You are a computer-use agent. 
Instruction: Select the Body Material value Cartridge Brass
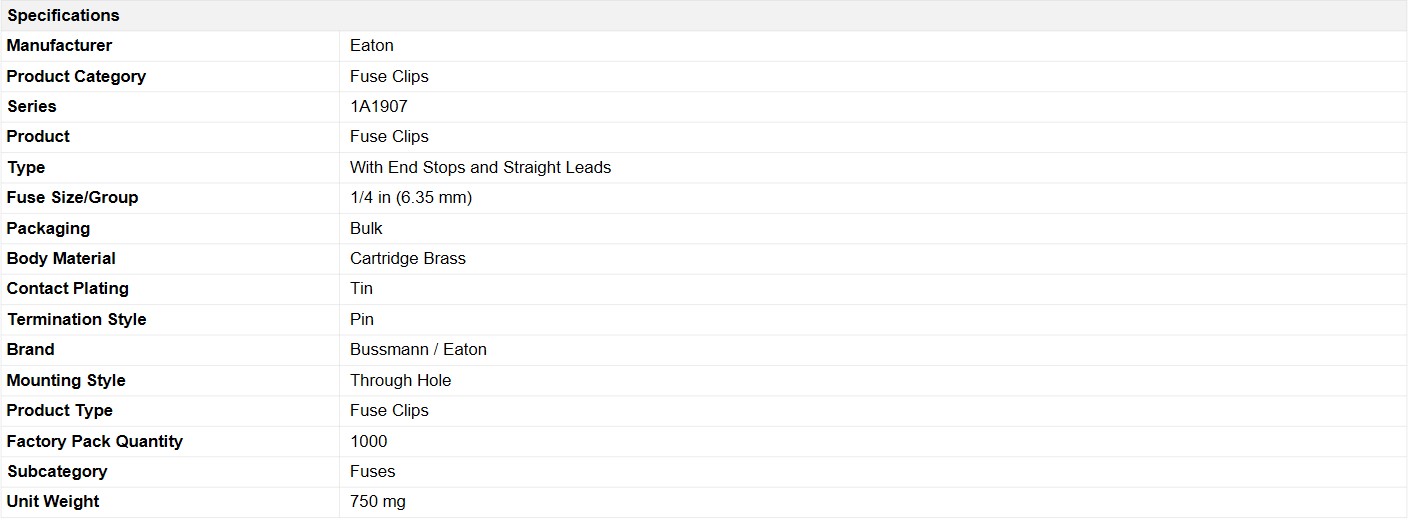pyautogui.click(x=408, y=259)
